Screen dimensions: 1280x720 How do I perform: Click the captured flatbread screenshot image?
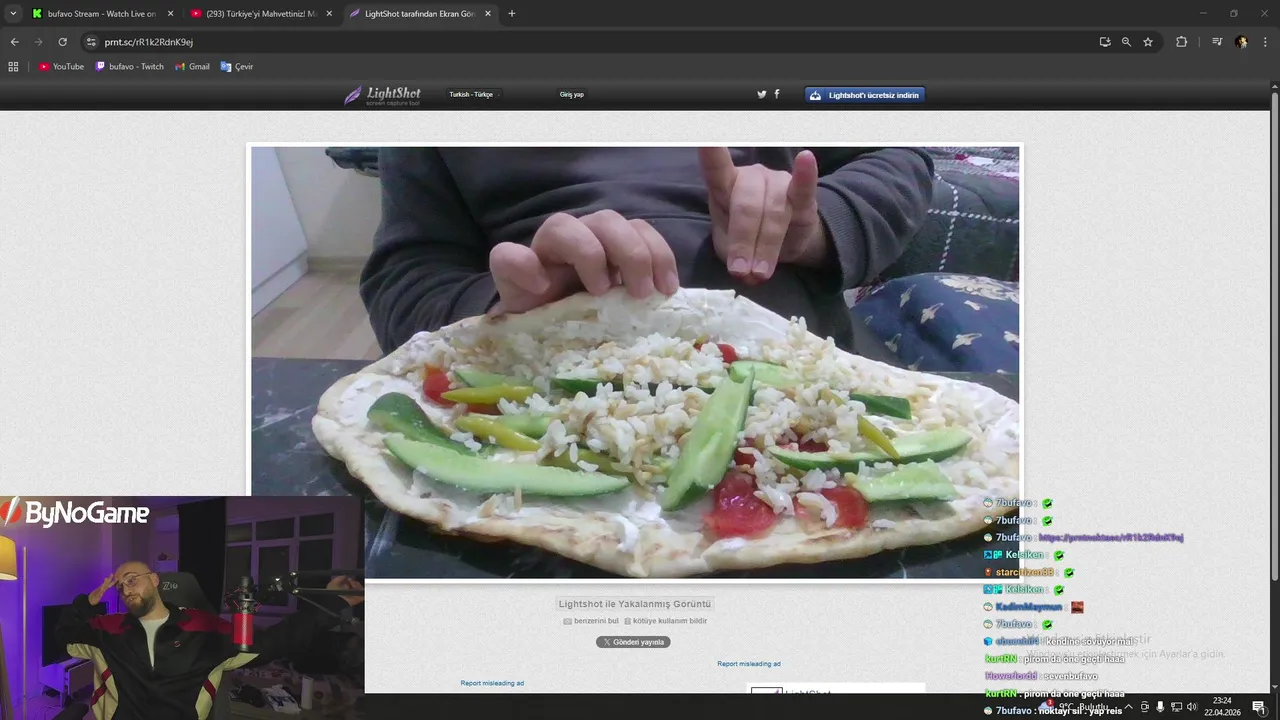point(635,362)
